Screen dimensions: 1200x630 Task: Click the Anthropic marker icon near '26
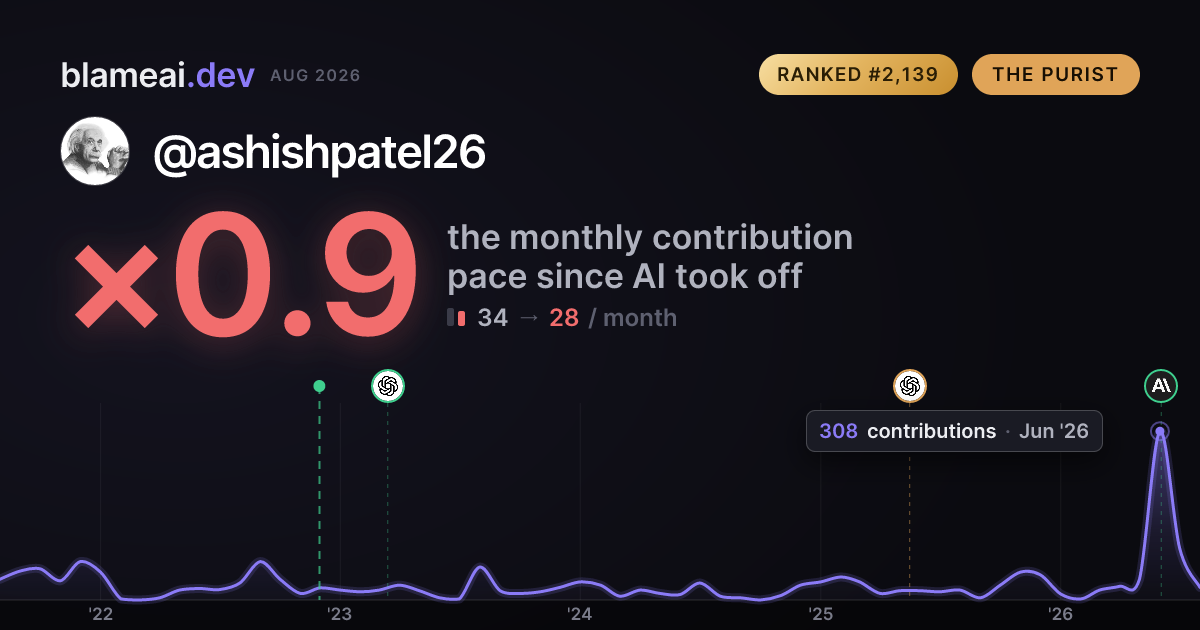point(1161,386)
